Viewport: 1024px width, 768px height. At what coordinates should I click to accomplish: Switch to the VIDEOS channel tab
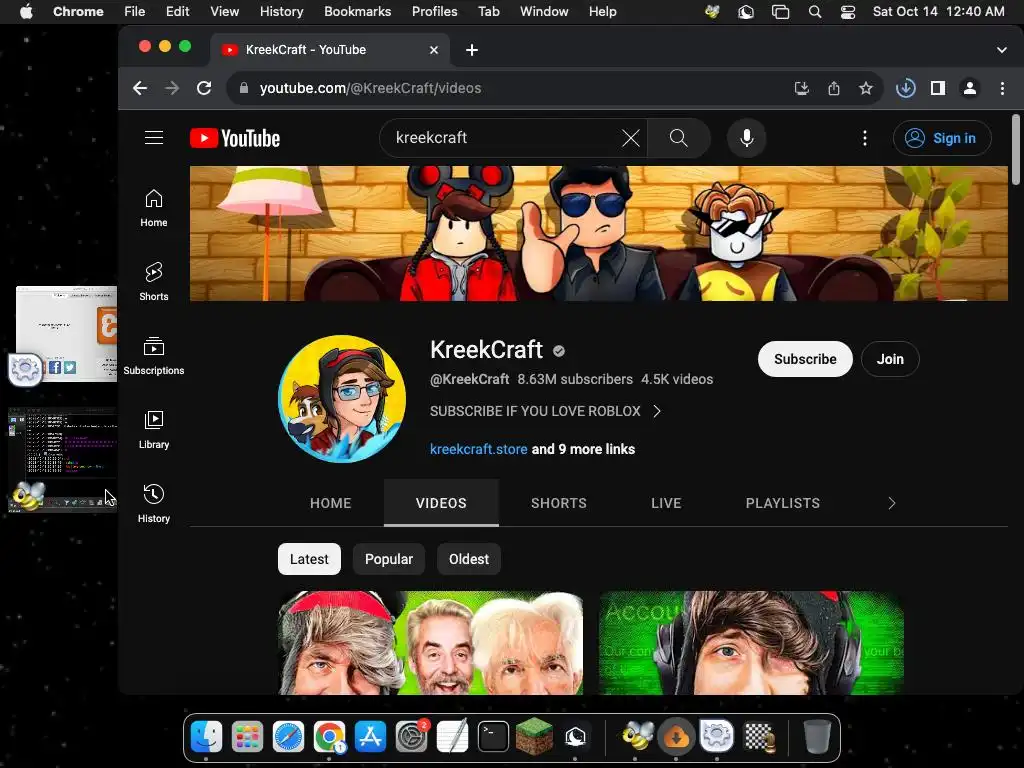441,503
